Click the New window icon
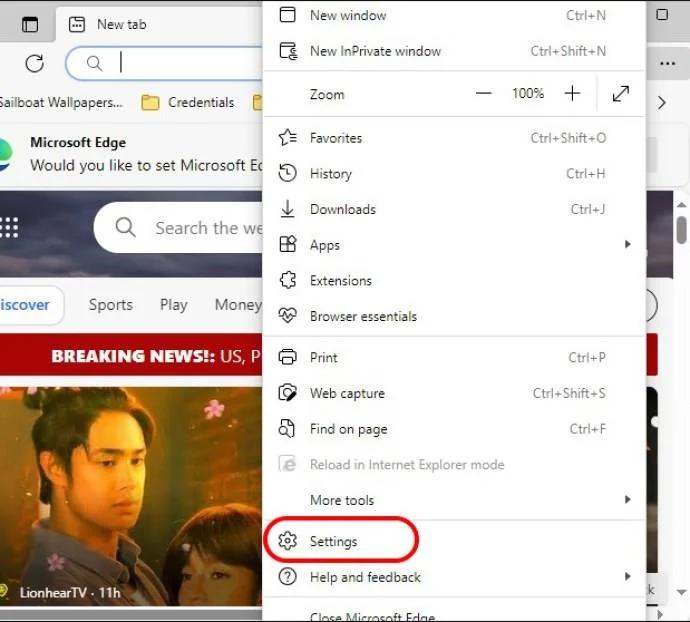This screenshot has height=622, width=690. [x=287, y=15]
